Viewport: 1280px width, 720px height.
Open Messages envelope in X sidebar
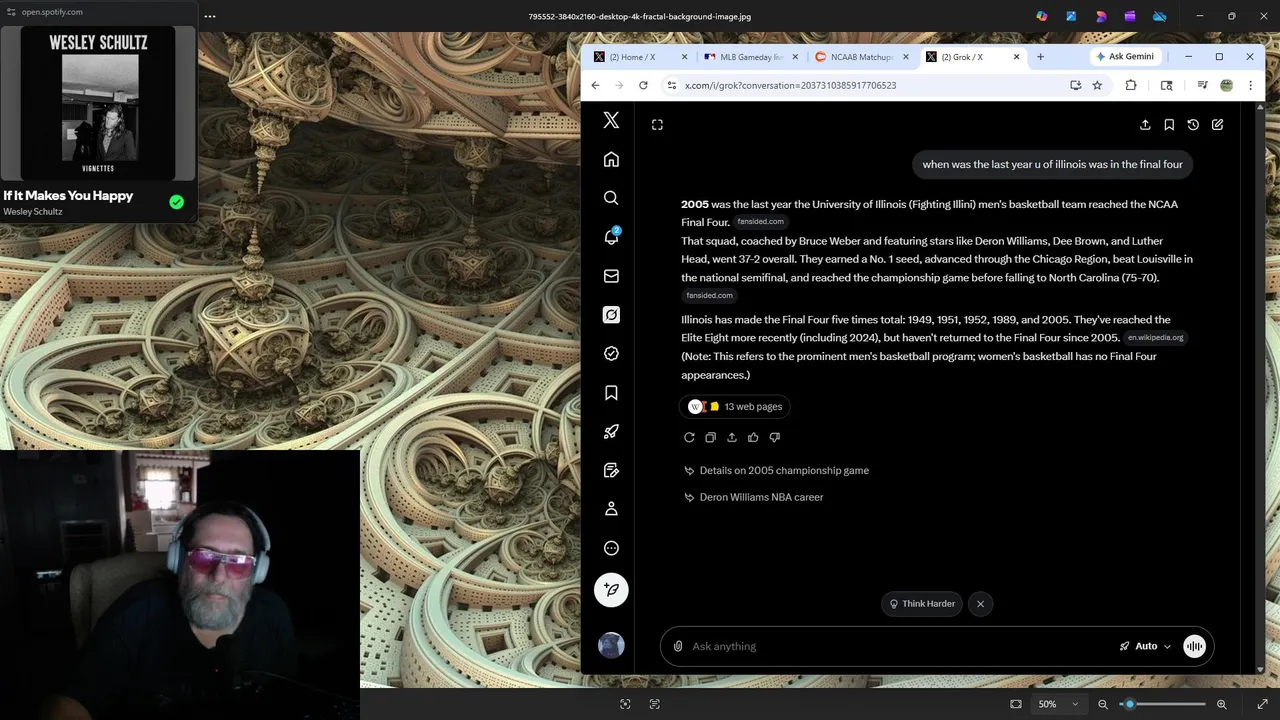coord(611,276)
